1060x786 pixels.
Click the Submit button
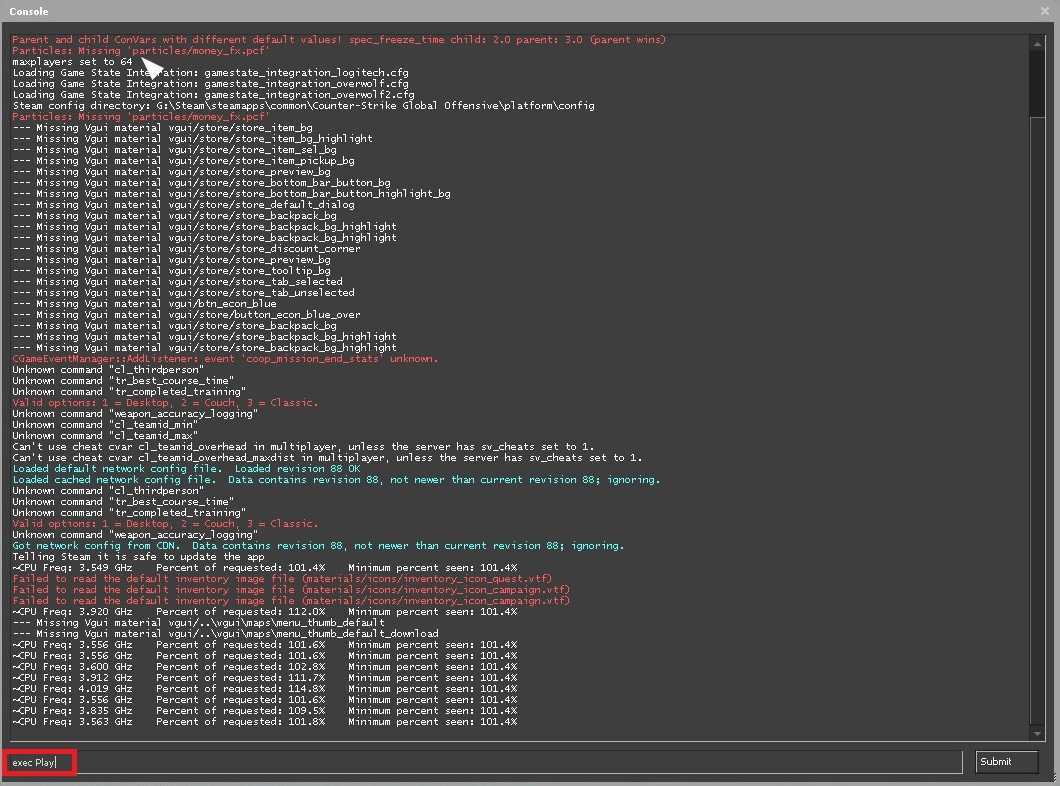[1007, 762]
